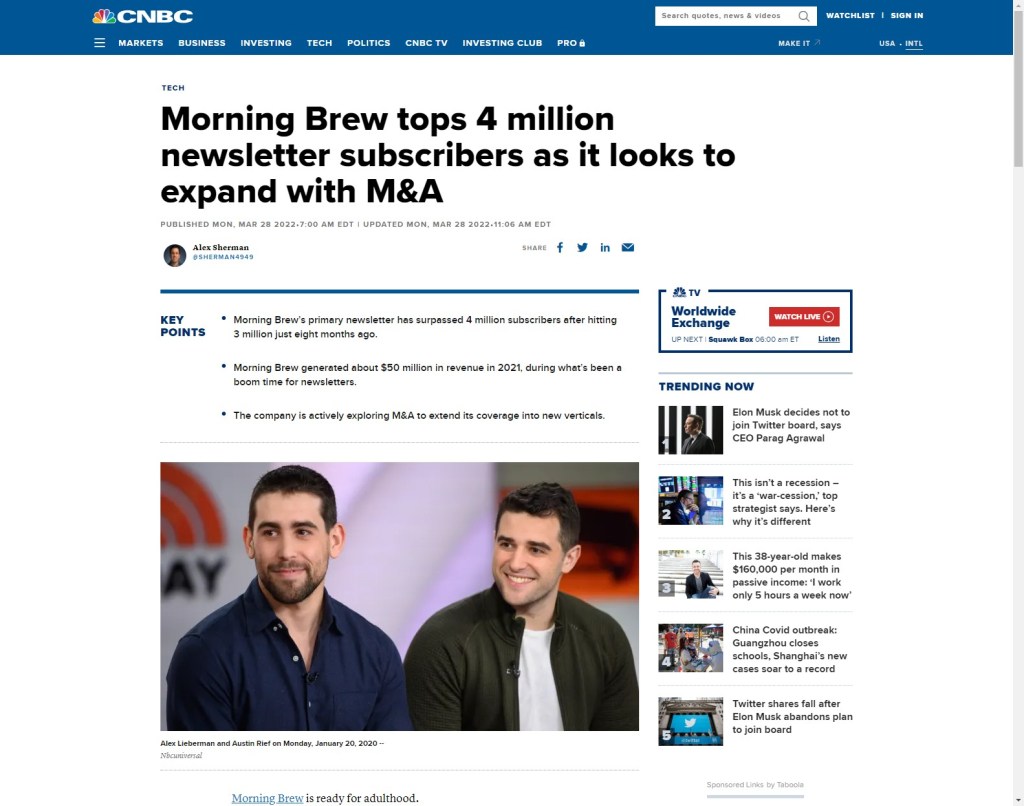This screenshot has width=1024, height=806.
Task: Click the SIGN IN link
Action: point(905,16)
